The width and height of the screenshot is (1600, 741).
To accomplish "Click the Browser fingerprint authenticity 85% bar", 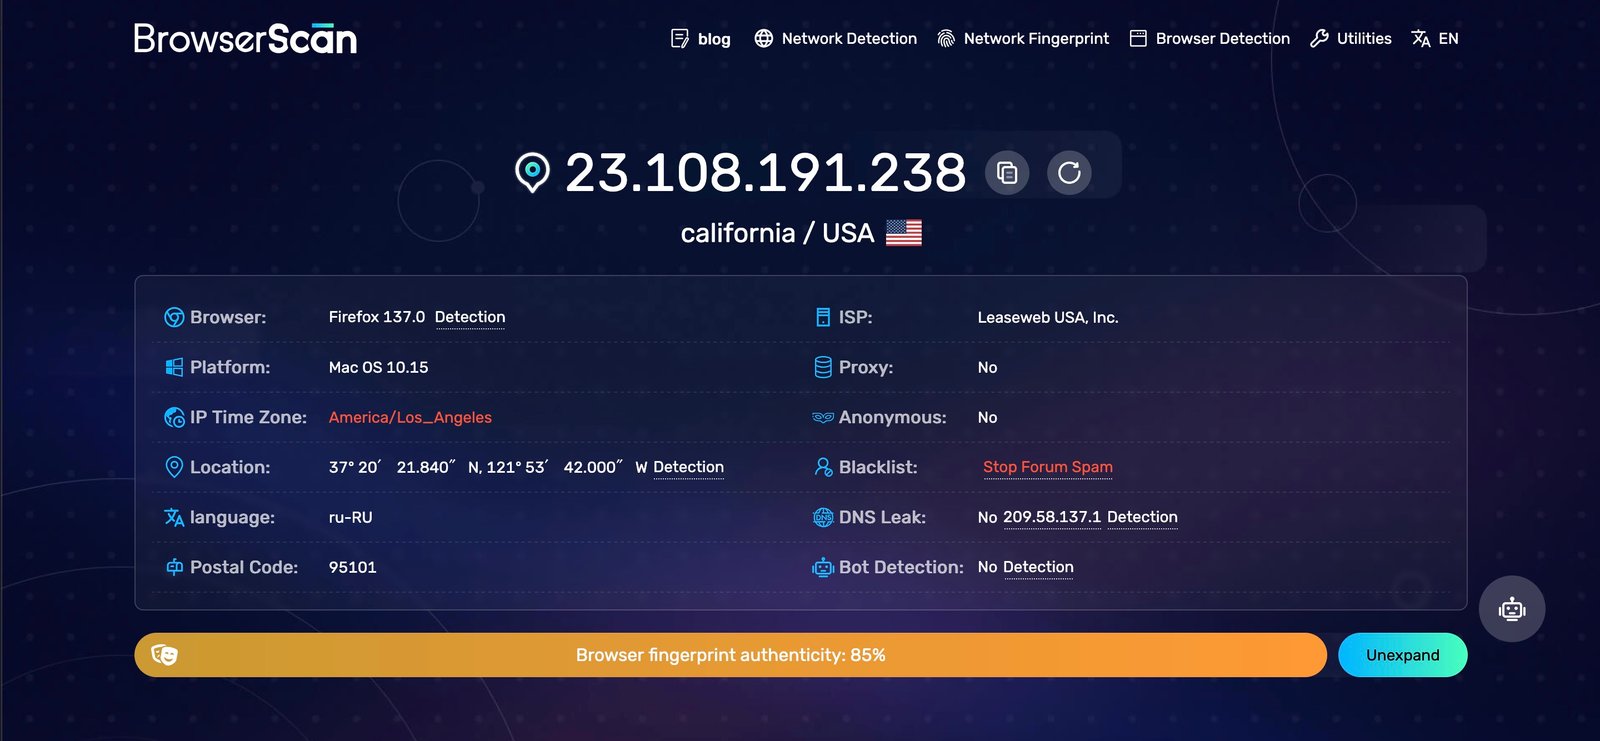I will coord(730,655).
